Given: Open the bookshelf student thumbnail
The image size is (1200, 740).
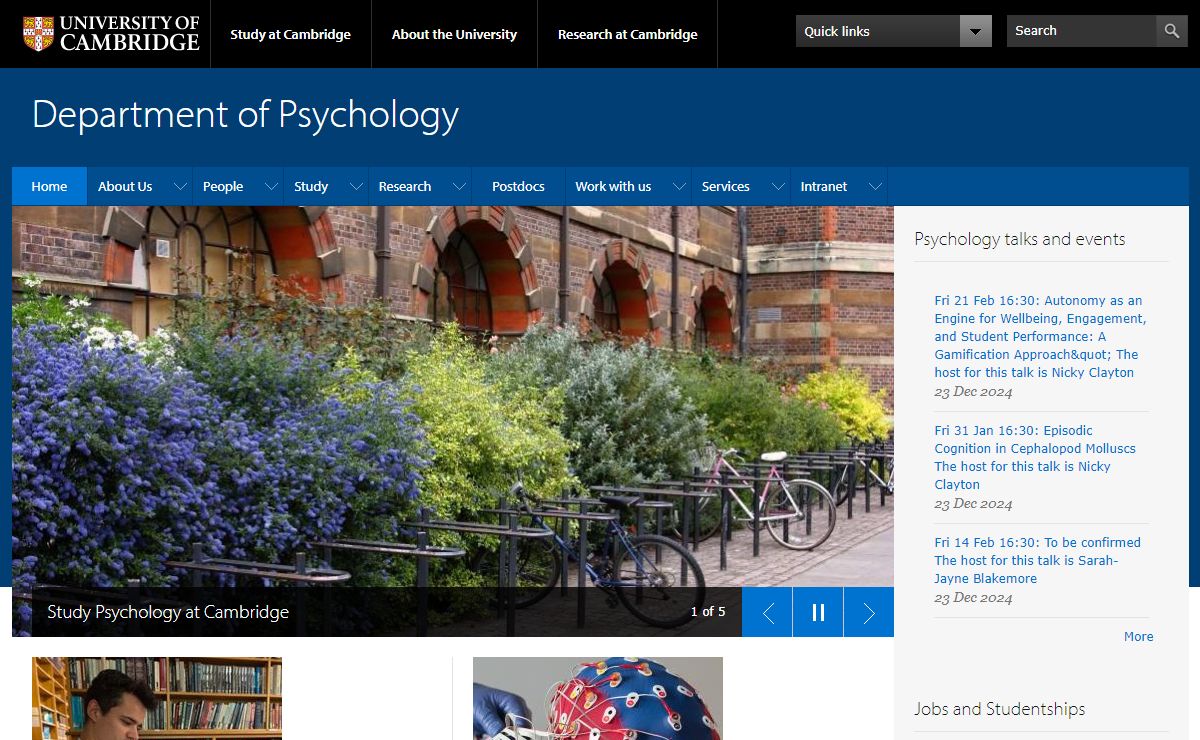Looking at the screenshot, I should pyautogui.click(x=157, y=698).
